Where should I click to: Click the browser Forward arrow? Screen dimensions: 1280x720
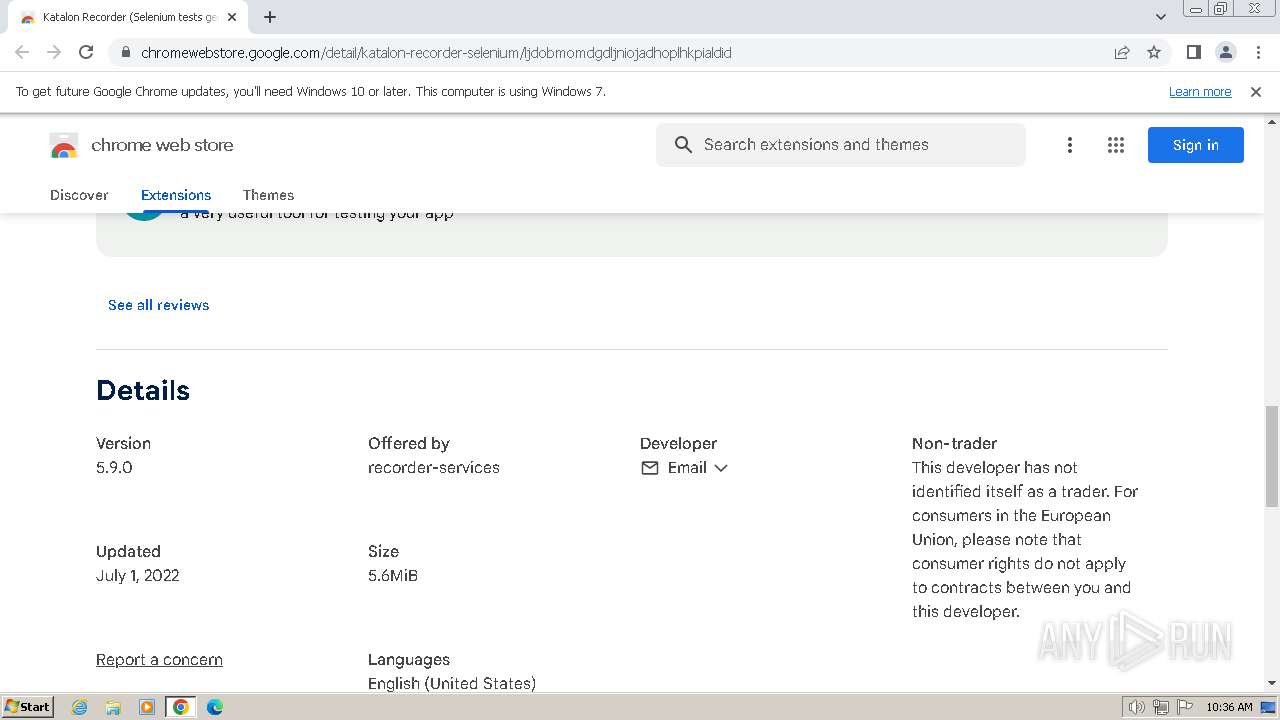[x=54, y=52]
